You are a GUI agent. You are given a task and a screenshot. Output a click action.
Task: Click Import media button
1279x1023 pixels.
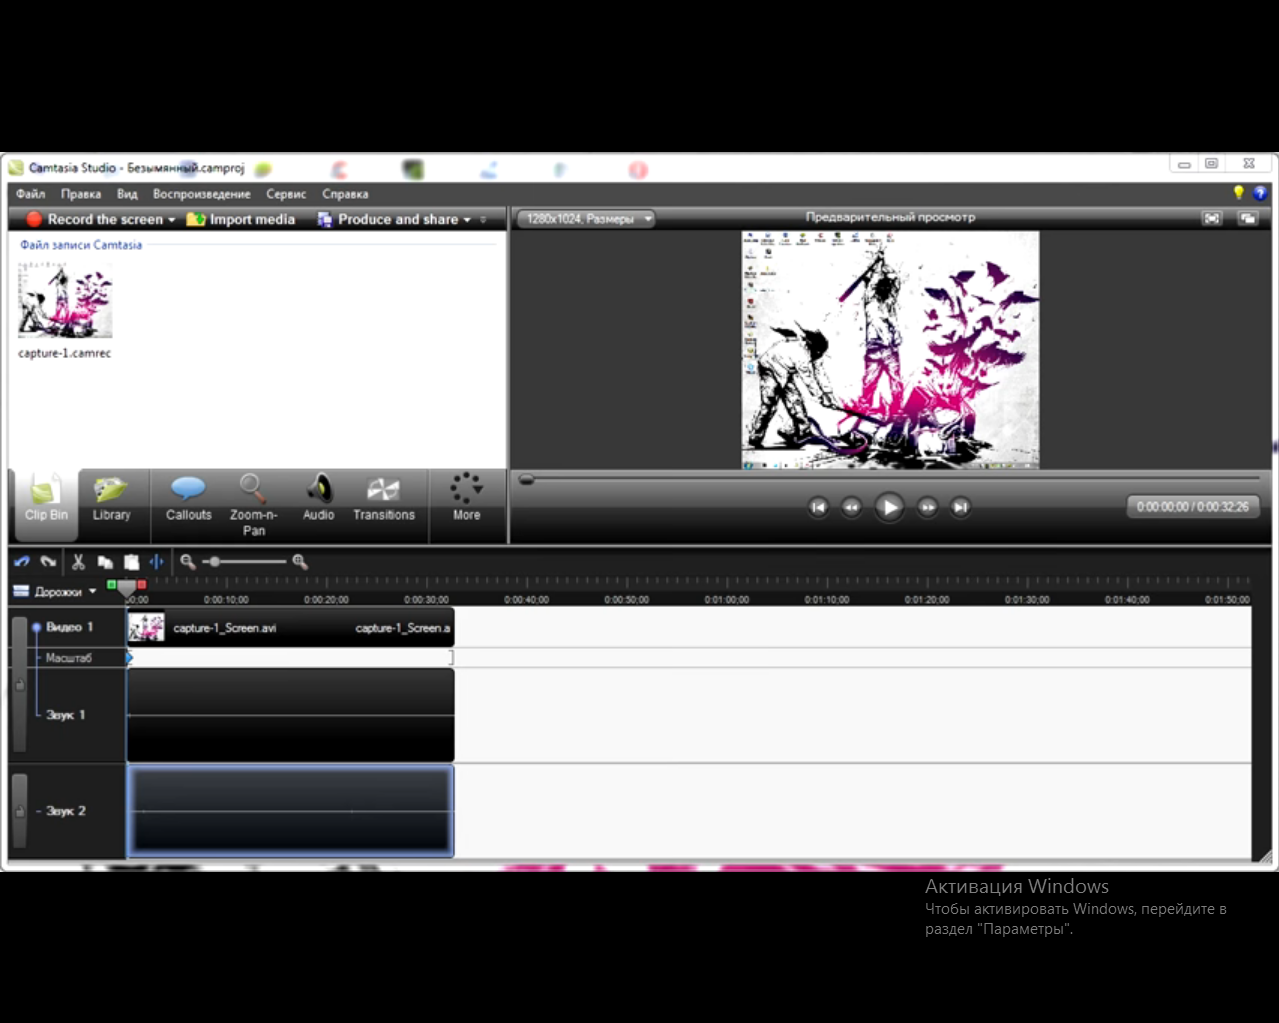coord(241,219)
